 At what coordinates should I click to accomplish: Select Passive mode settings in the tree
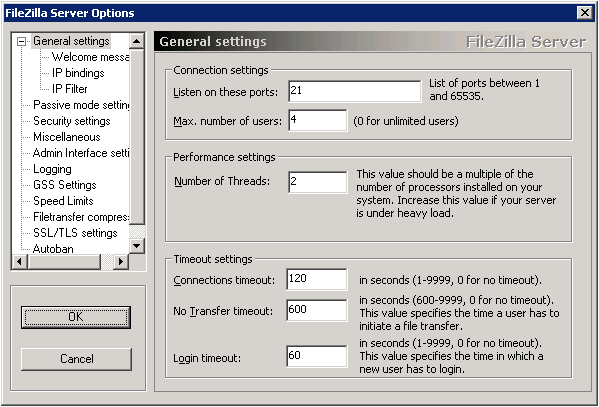click(x=81, y=105)
